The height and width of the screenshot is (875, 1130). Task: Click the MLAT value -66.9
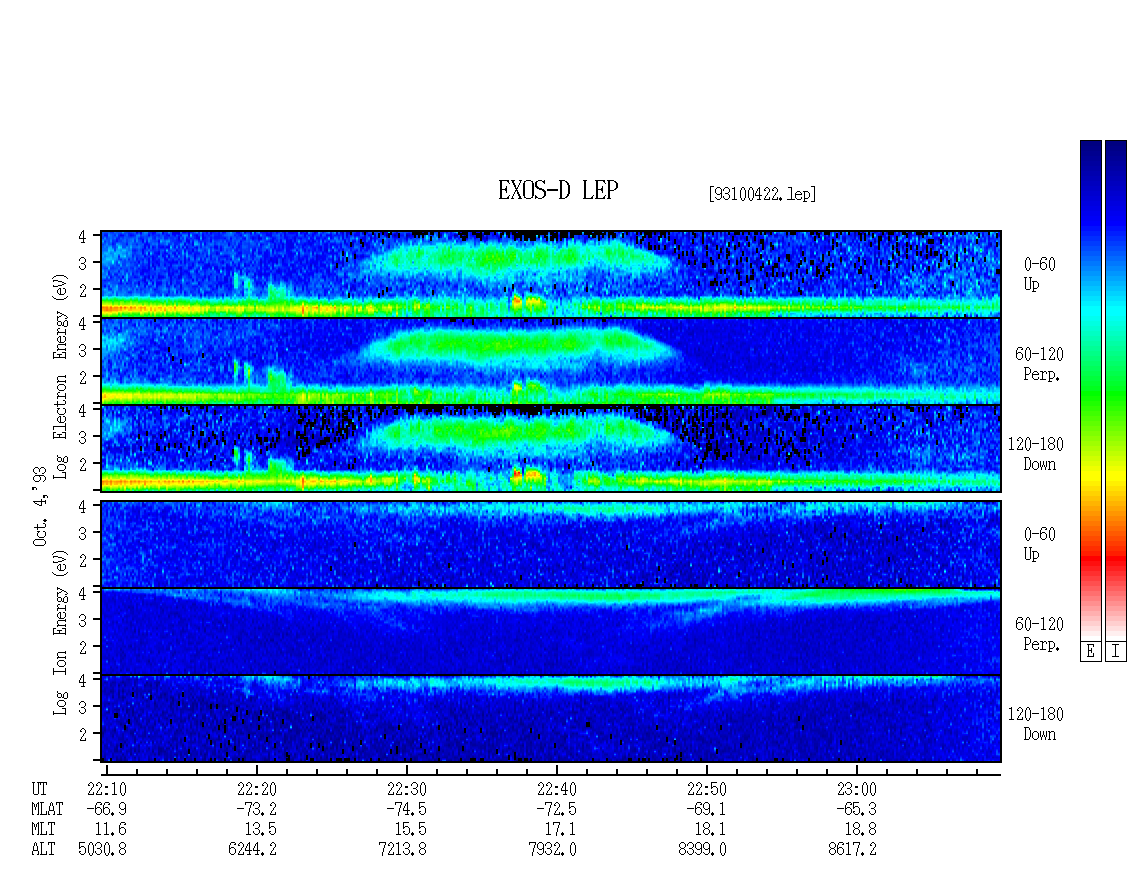(107, 809)
